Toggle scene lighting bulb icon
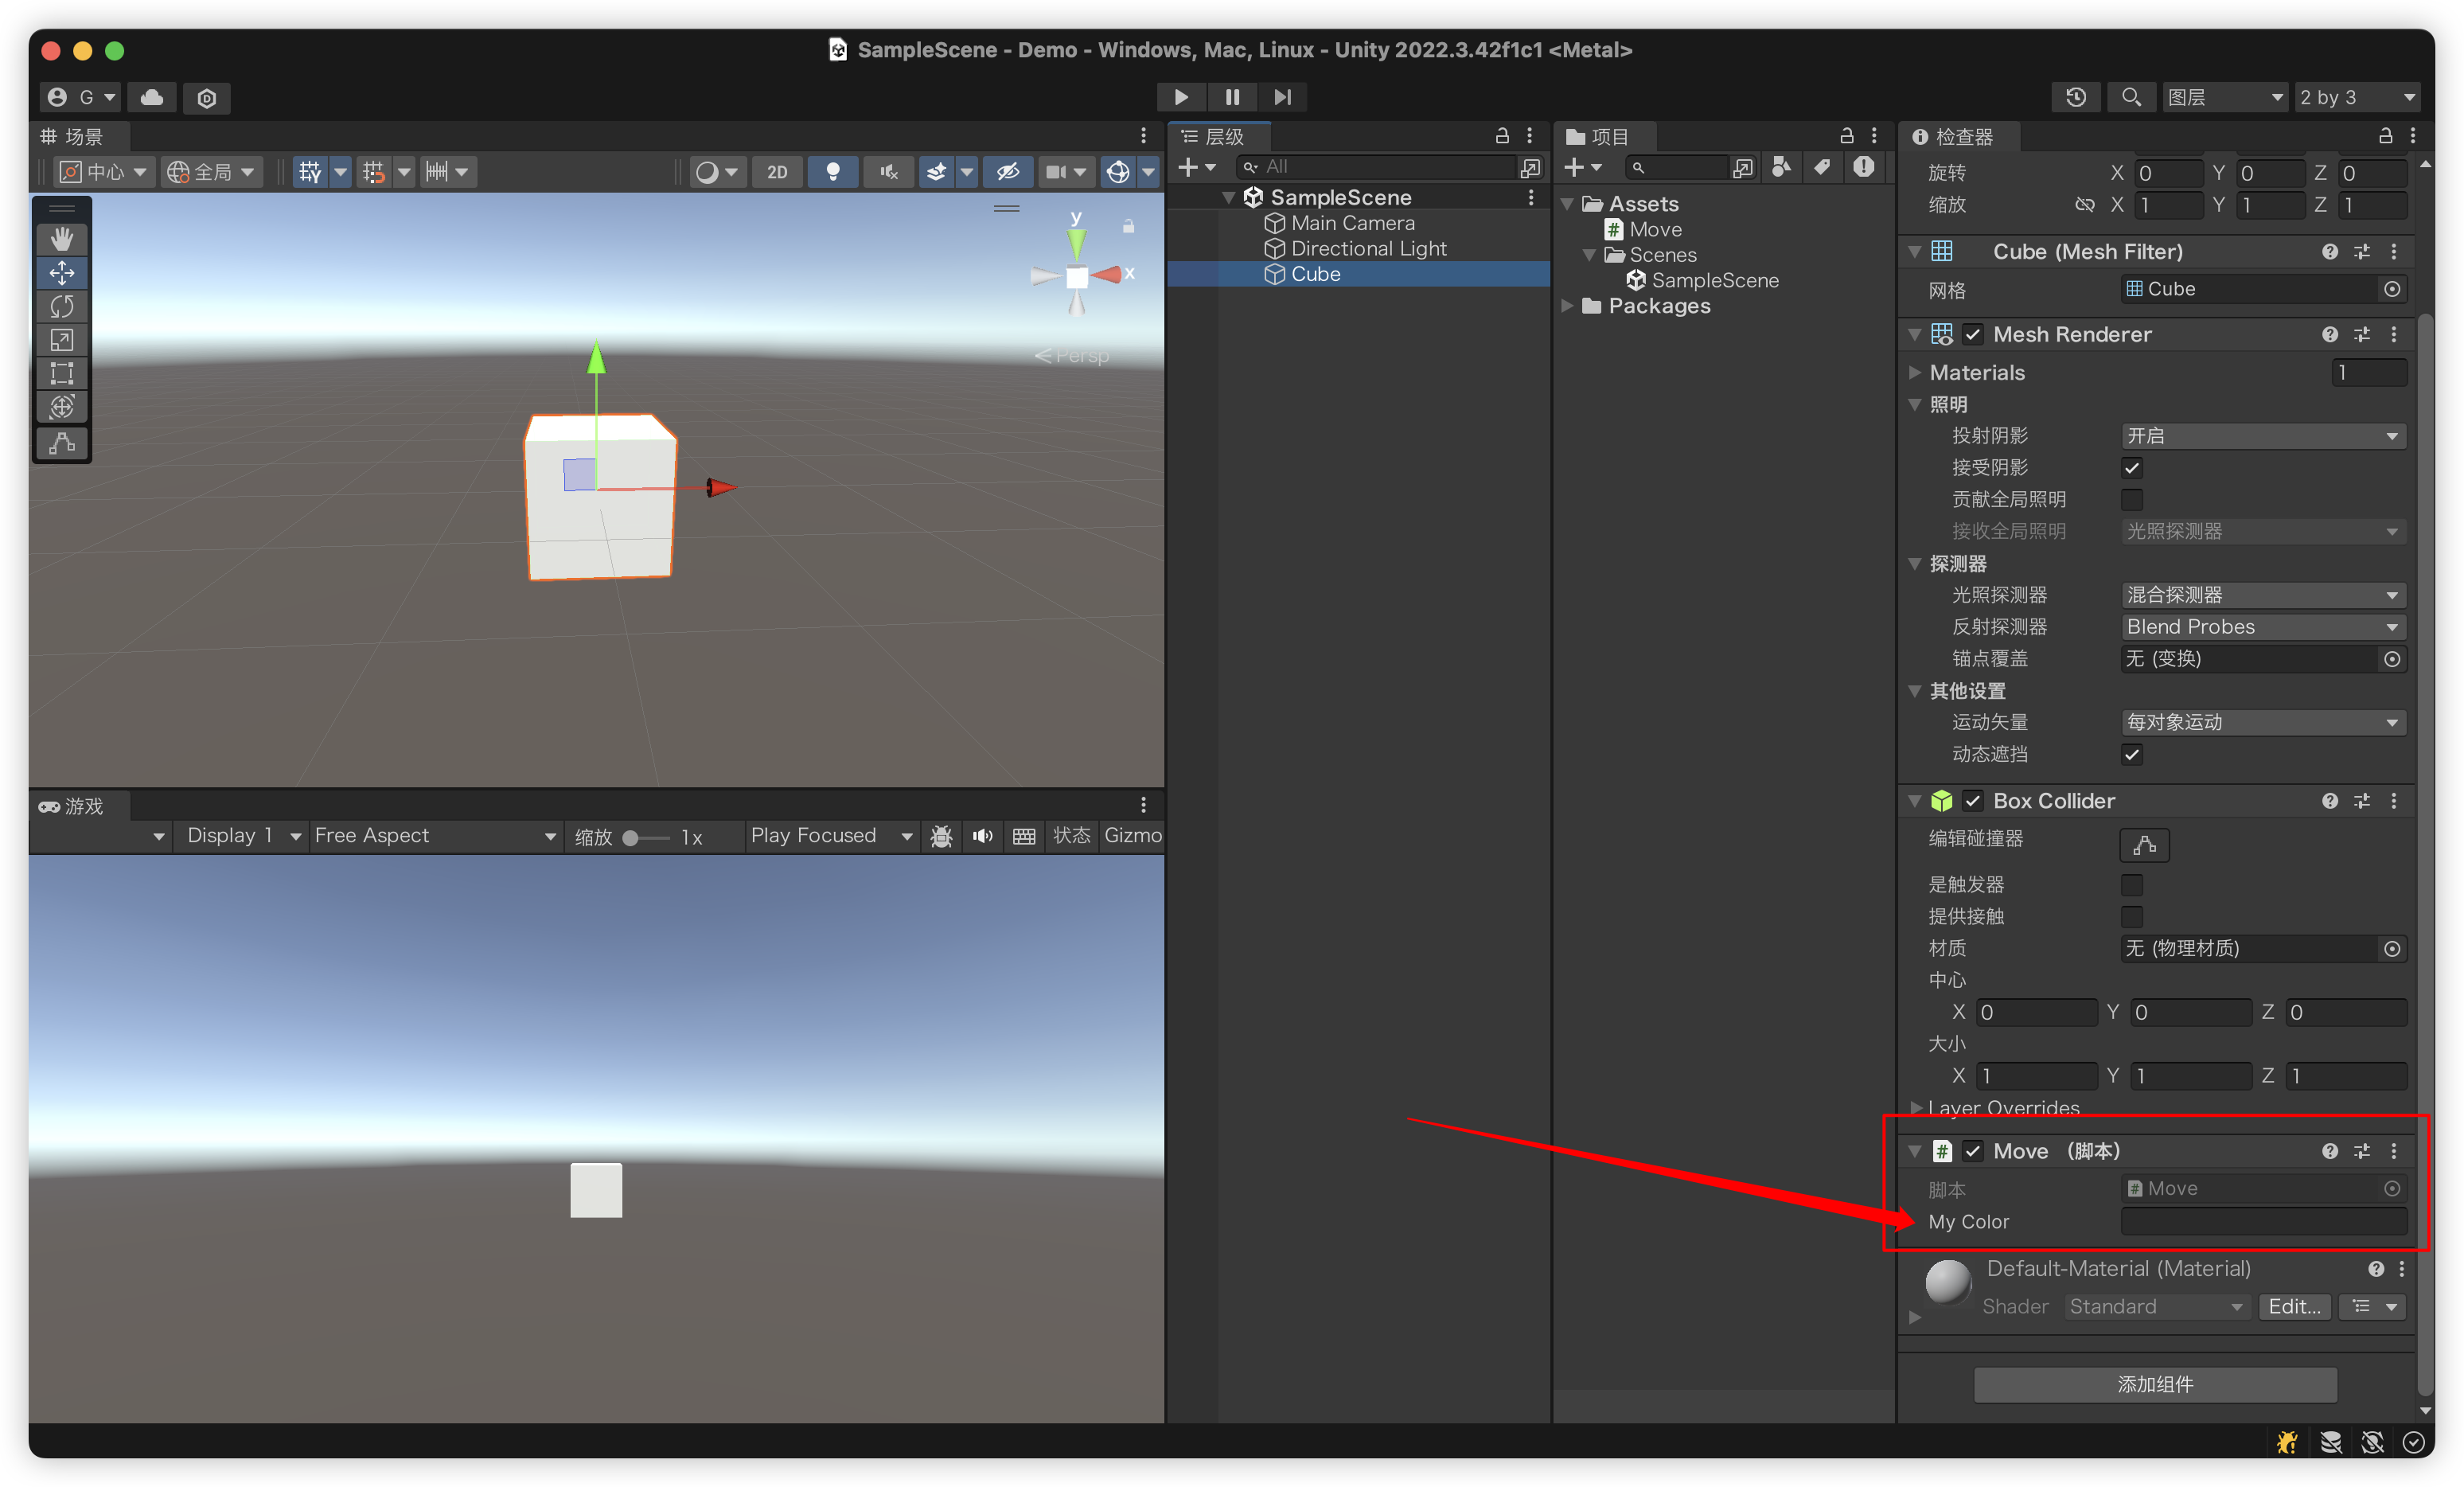The image size is (2464, 1487). point(832,172)
